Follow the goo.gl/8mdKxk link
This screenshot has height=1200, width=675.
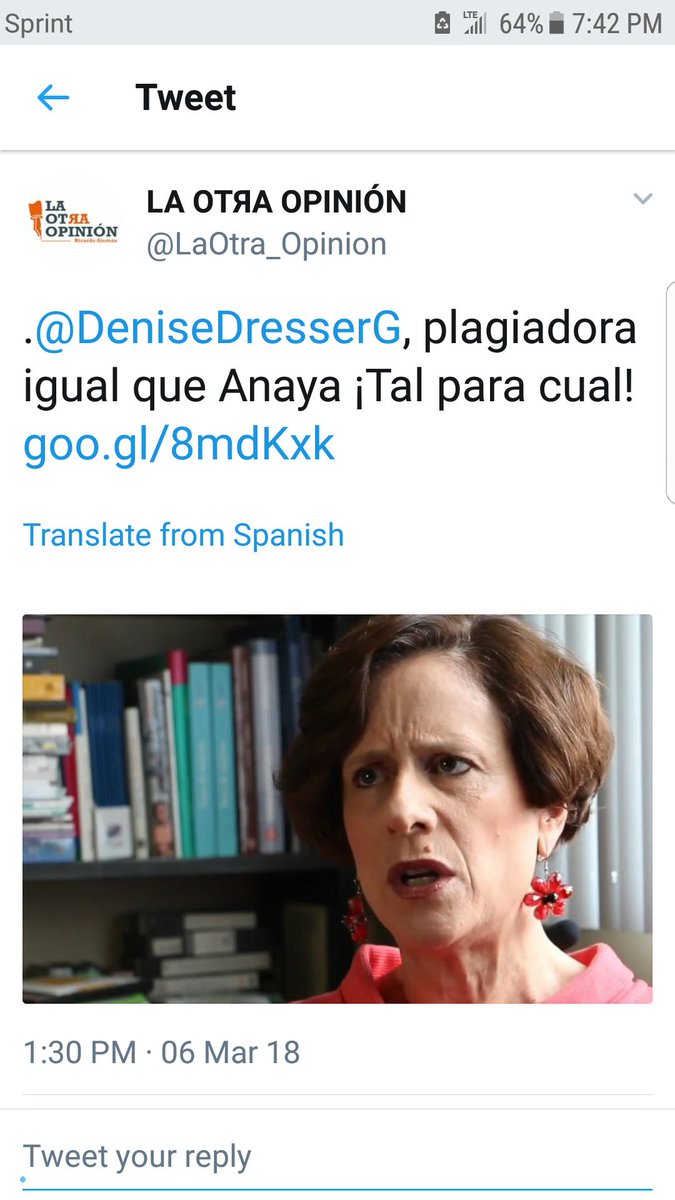click(x=179, y=444)
